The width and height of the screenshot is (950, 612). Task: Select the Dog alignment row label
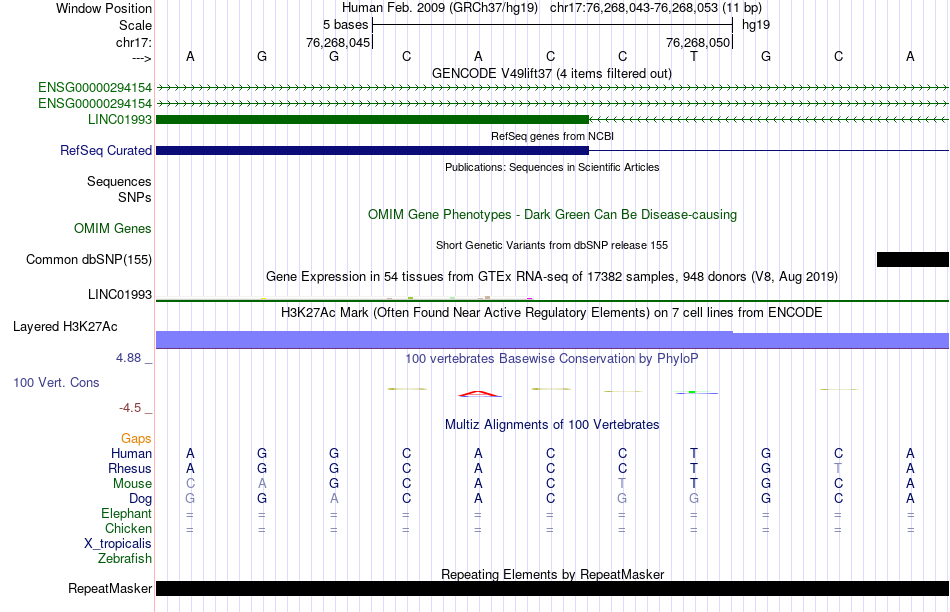click(x=140, y=499)
